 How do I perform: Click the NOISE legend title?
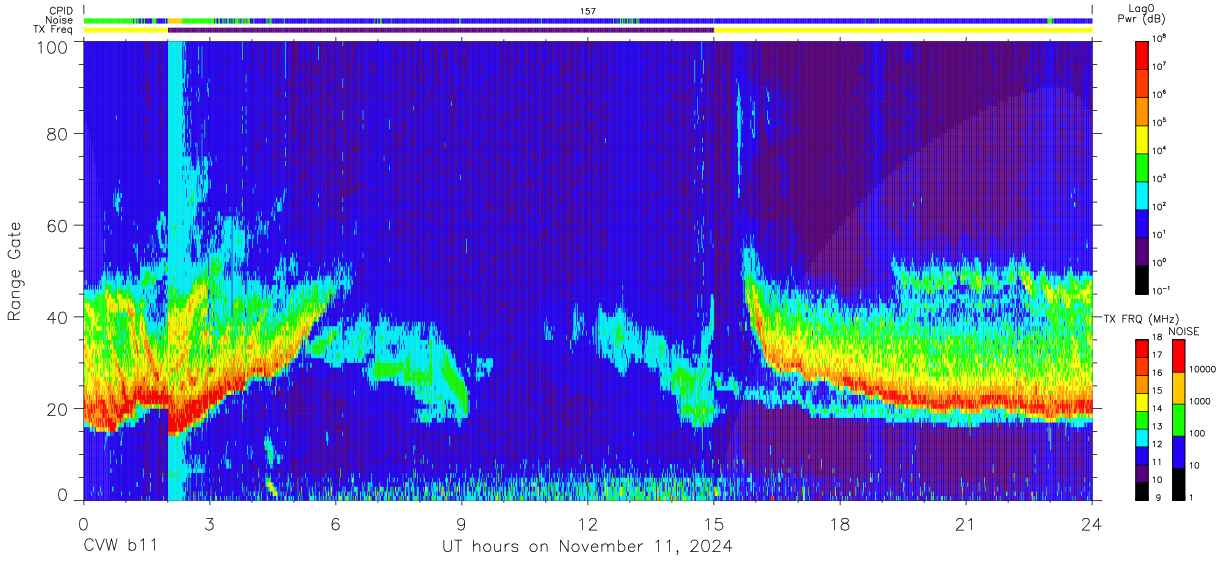(1182, 331)
